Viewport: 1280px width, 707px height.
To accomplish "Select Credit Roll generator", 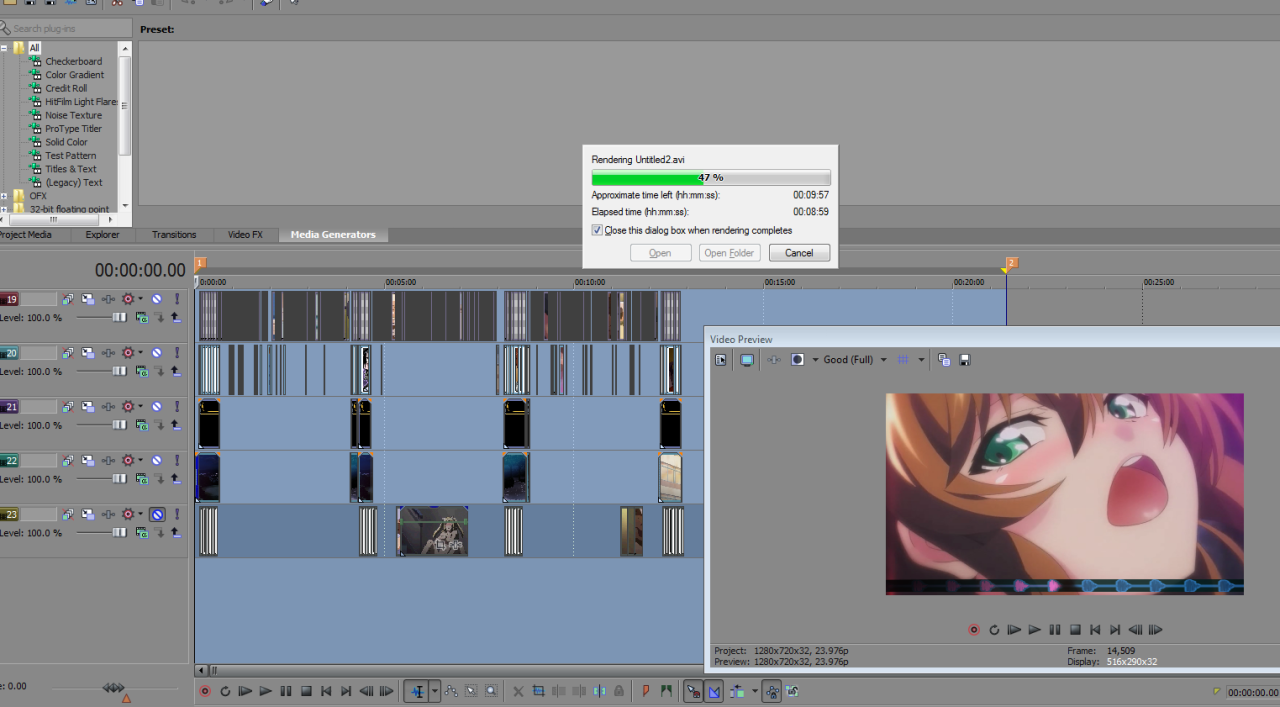I will 66,88.
